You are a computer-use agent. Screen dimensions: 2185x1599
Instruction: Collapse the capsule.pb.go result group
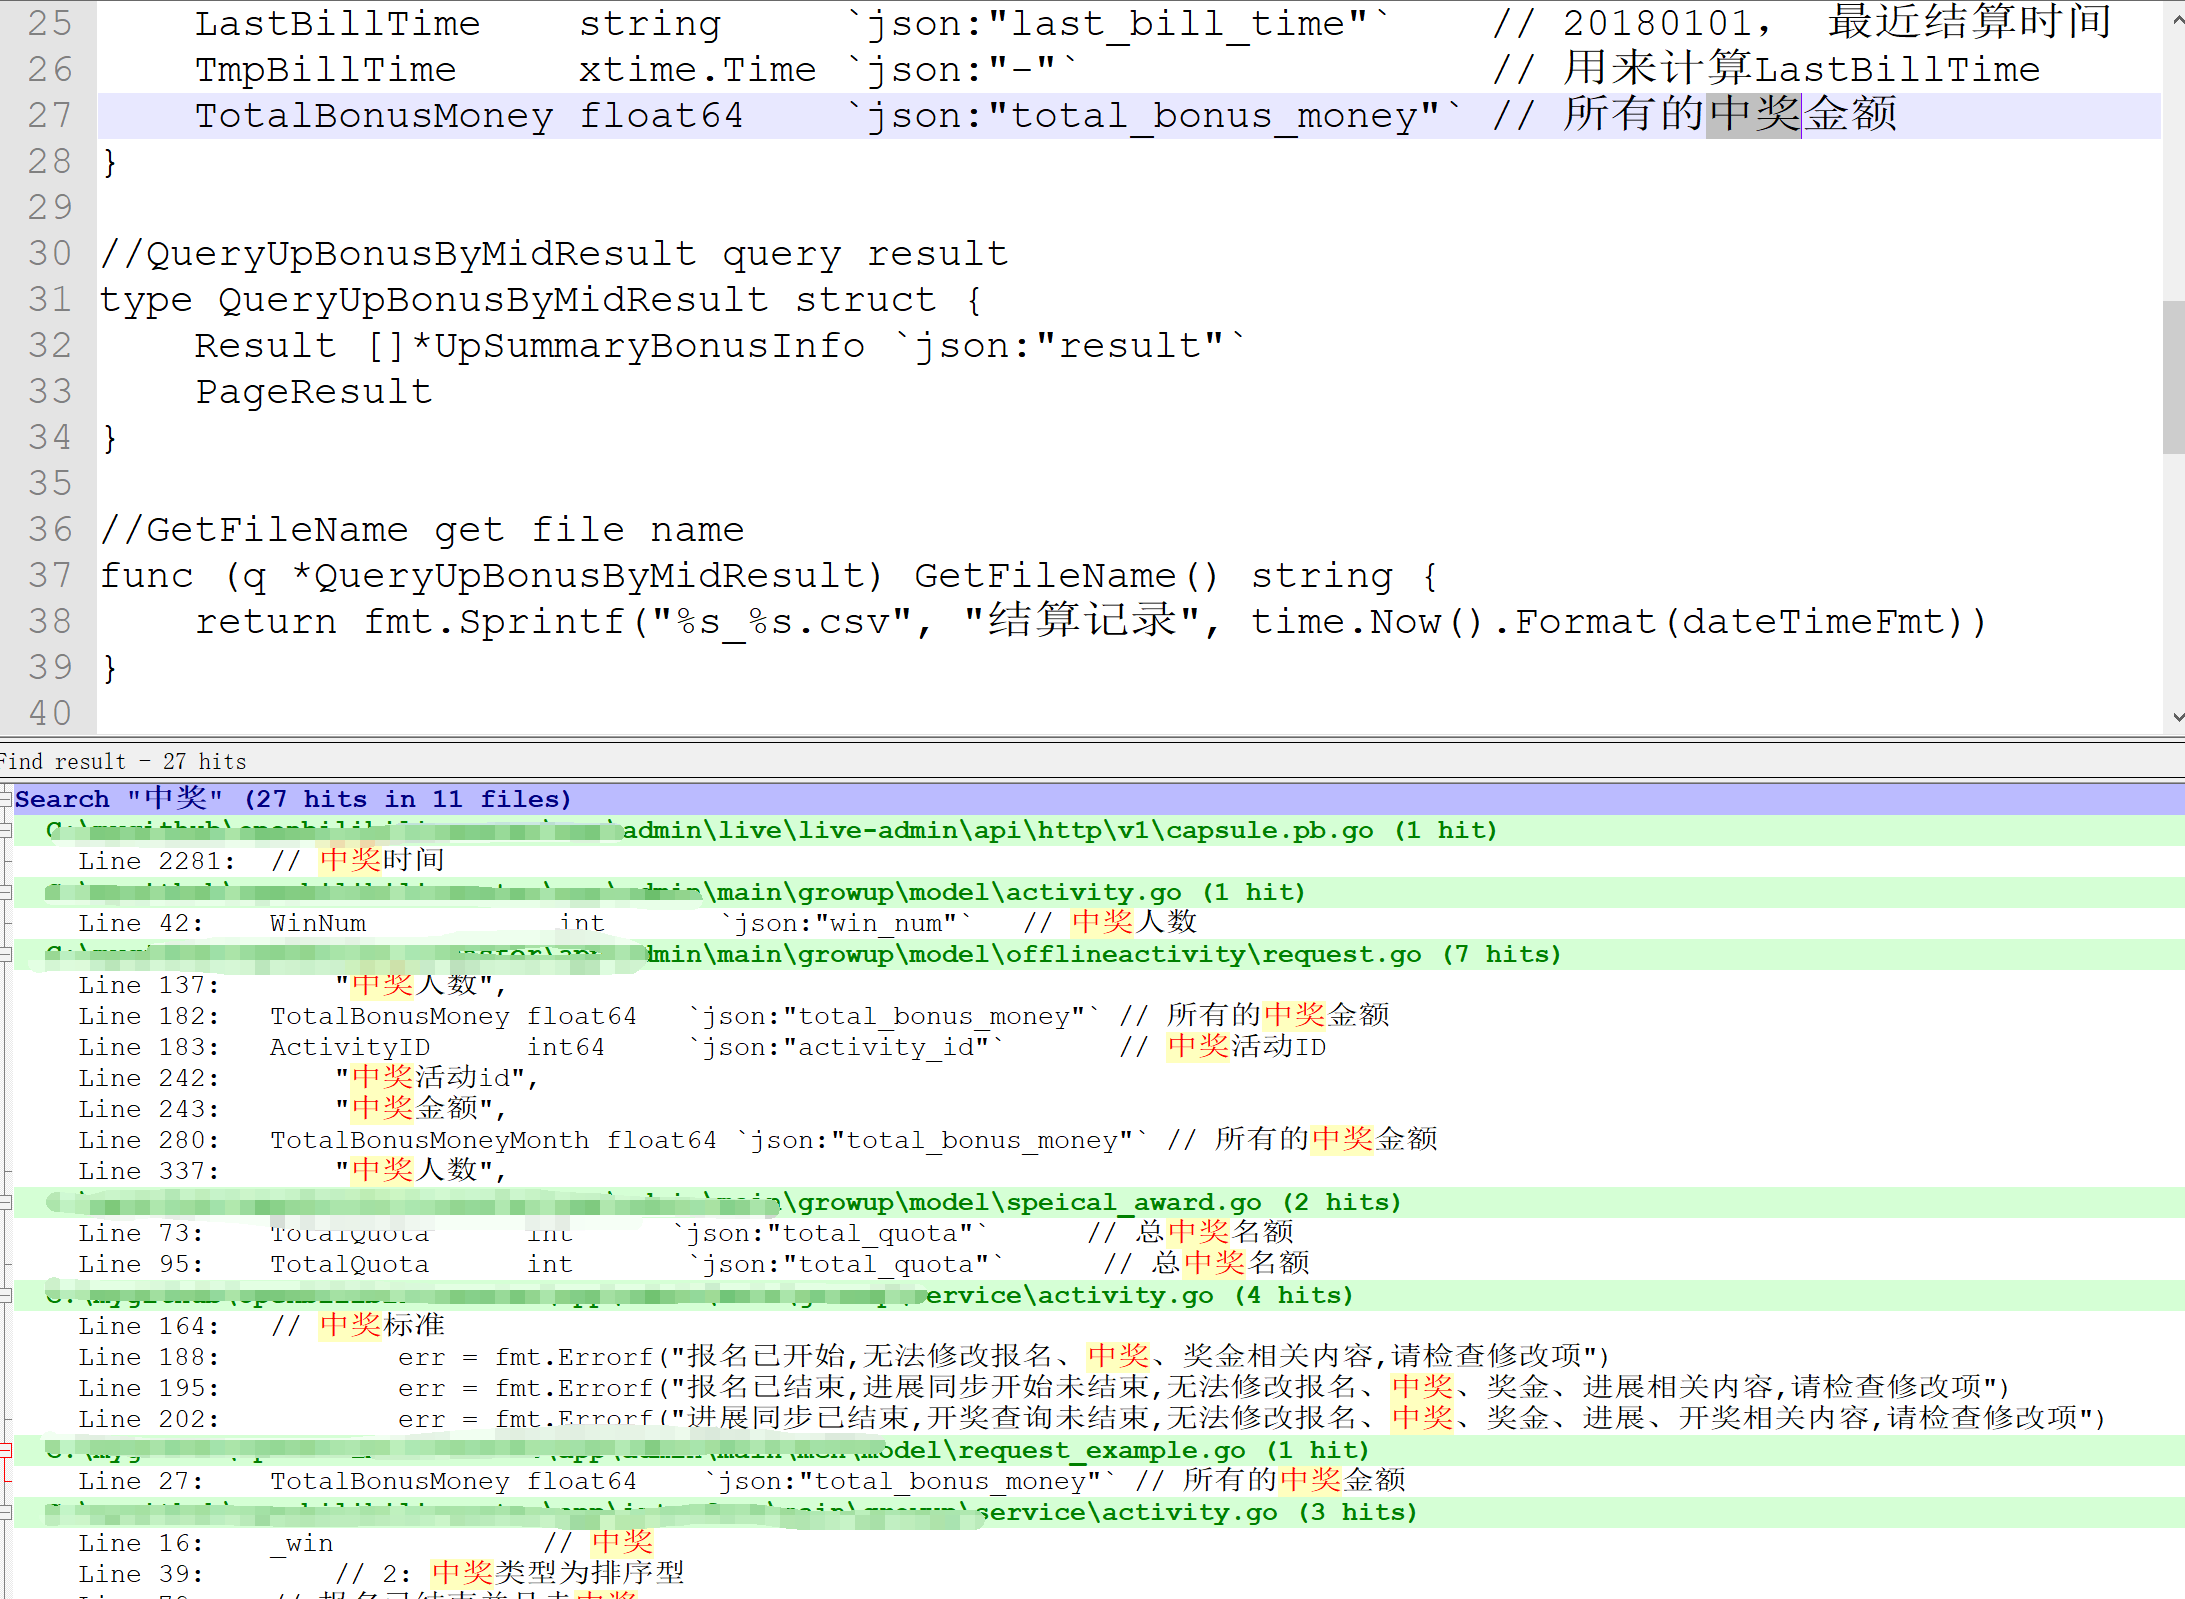coord(5,830)
